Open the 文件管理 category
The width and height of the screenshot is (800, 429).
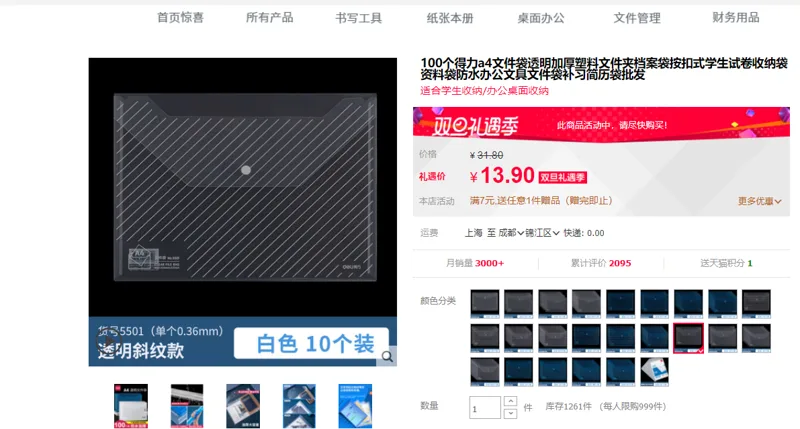pos(637,18)
